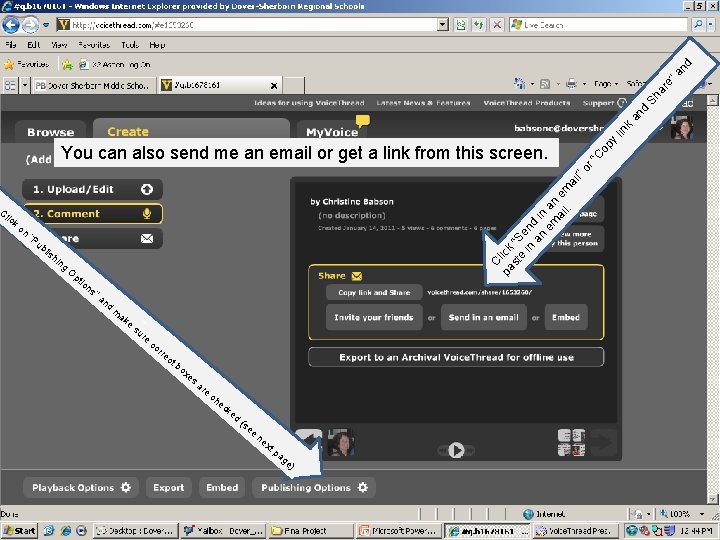Open the Page dropdown in command bar
Viewport: 720px width, 540px height.
coord(606,84)
